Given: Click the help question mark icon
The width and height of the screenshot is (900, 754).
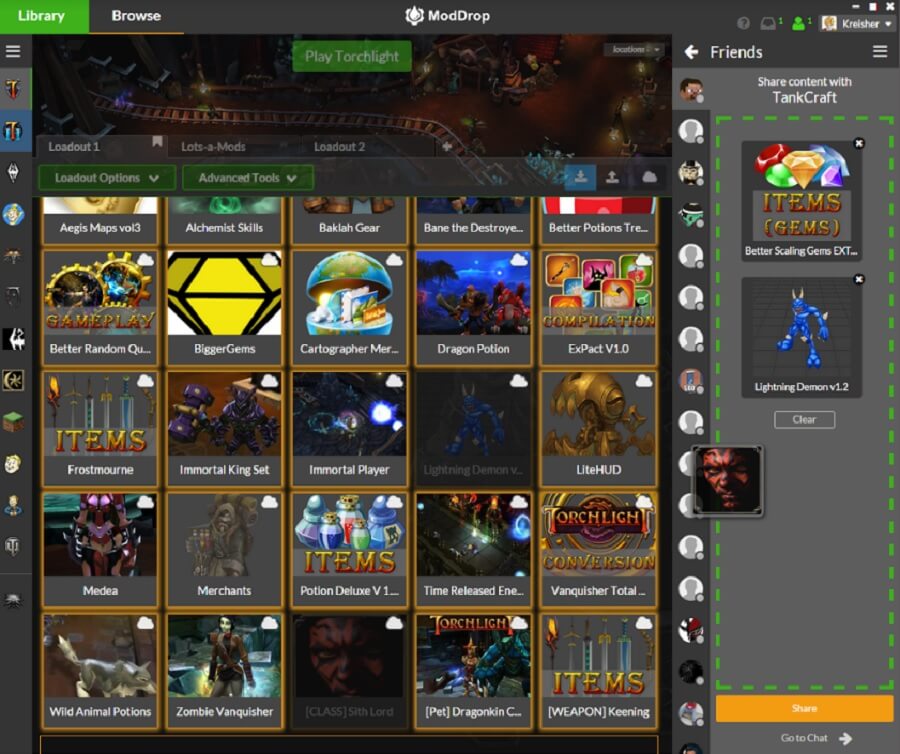Looking at the screenshot, I should 743,24.
